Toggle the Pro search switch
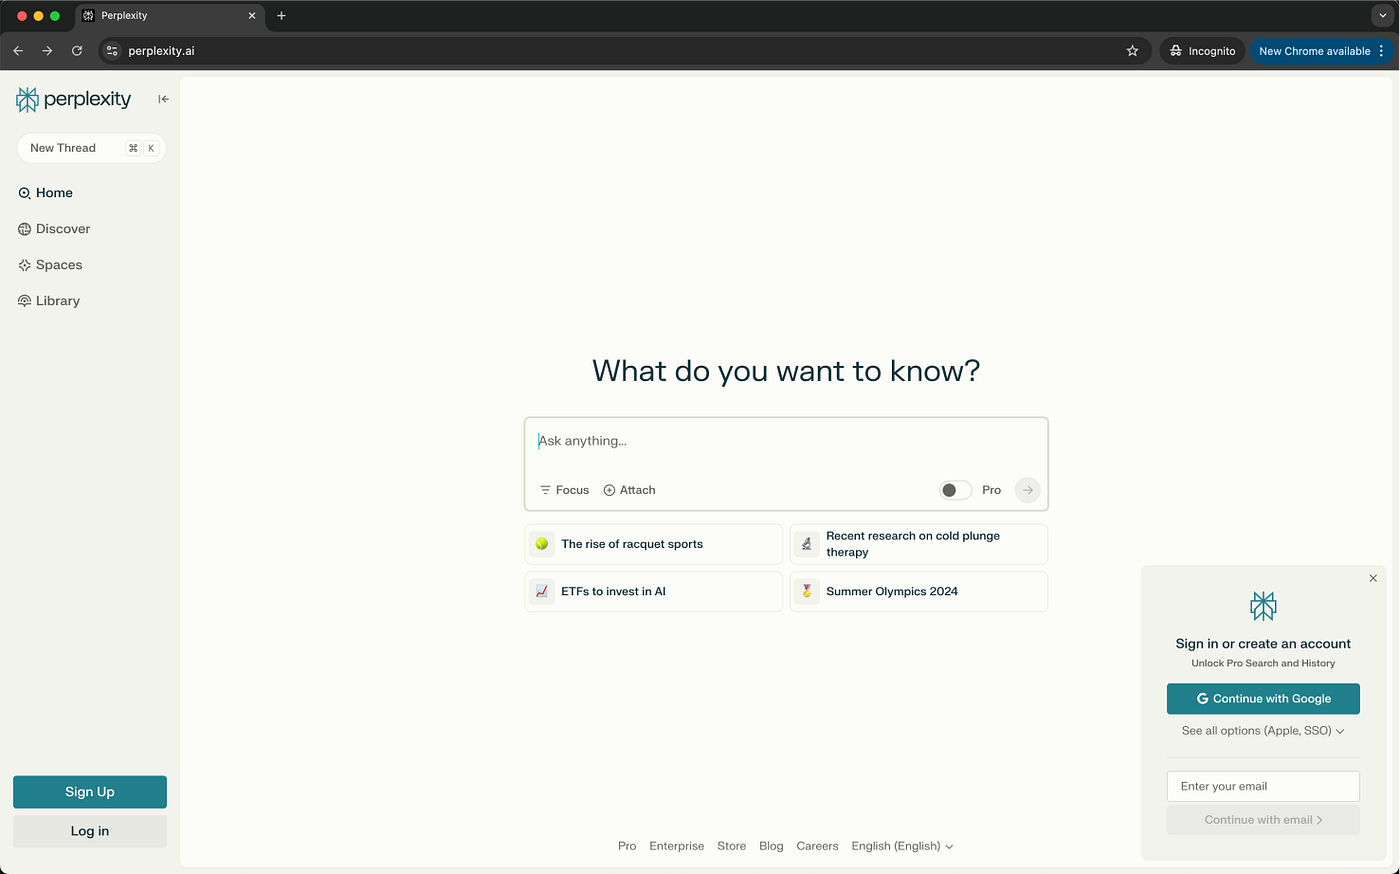This screenshot has height=874, width=1400. point(955,490)
